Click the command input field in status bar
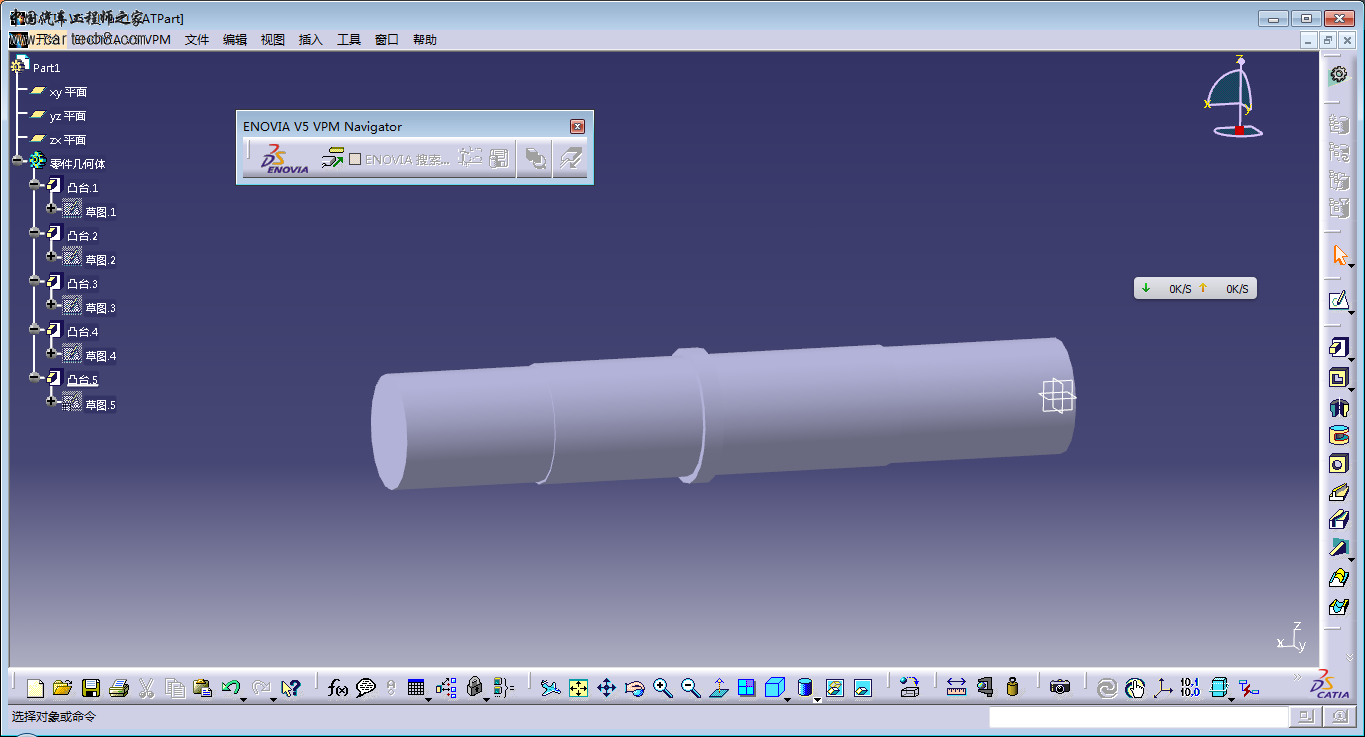Viewport: 1365px width, 737px height. click(x=1138, y=717)
